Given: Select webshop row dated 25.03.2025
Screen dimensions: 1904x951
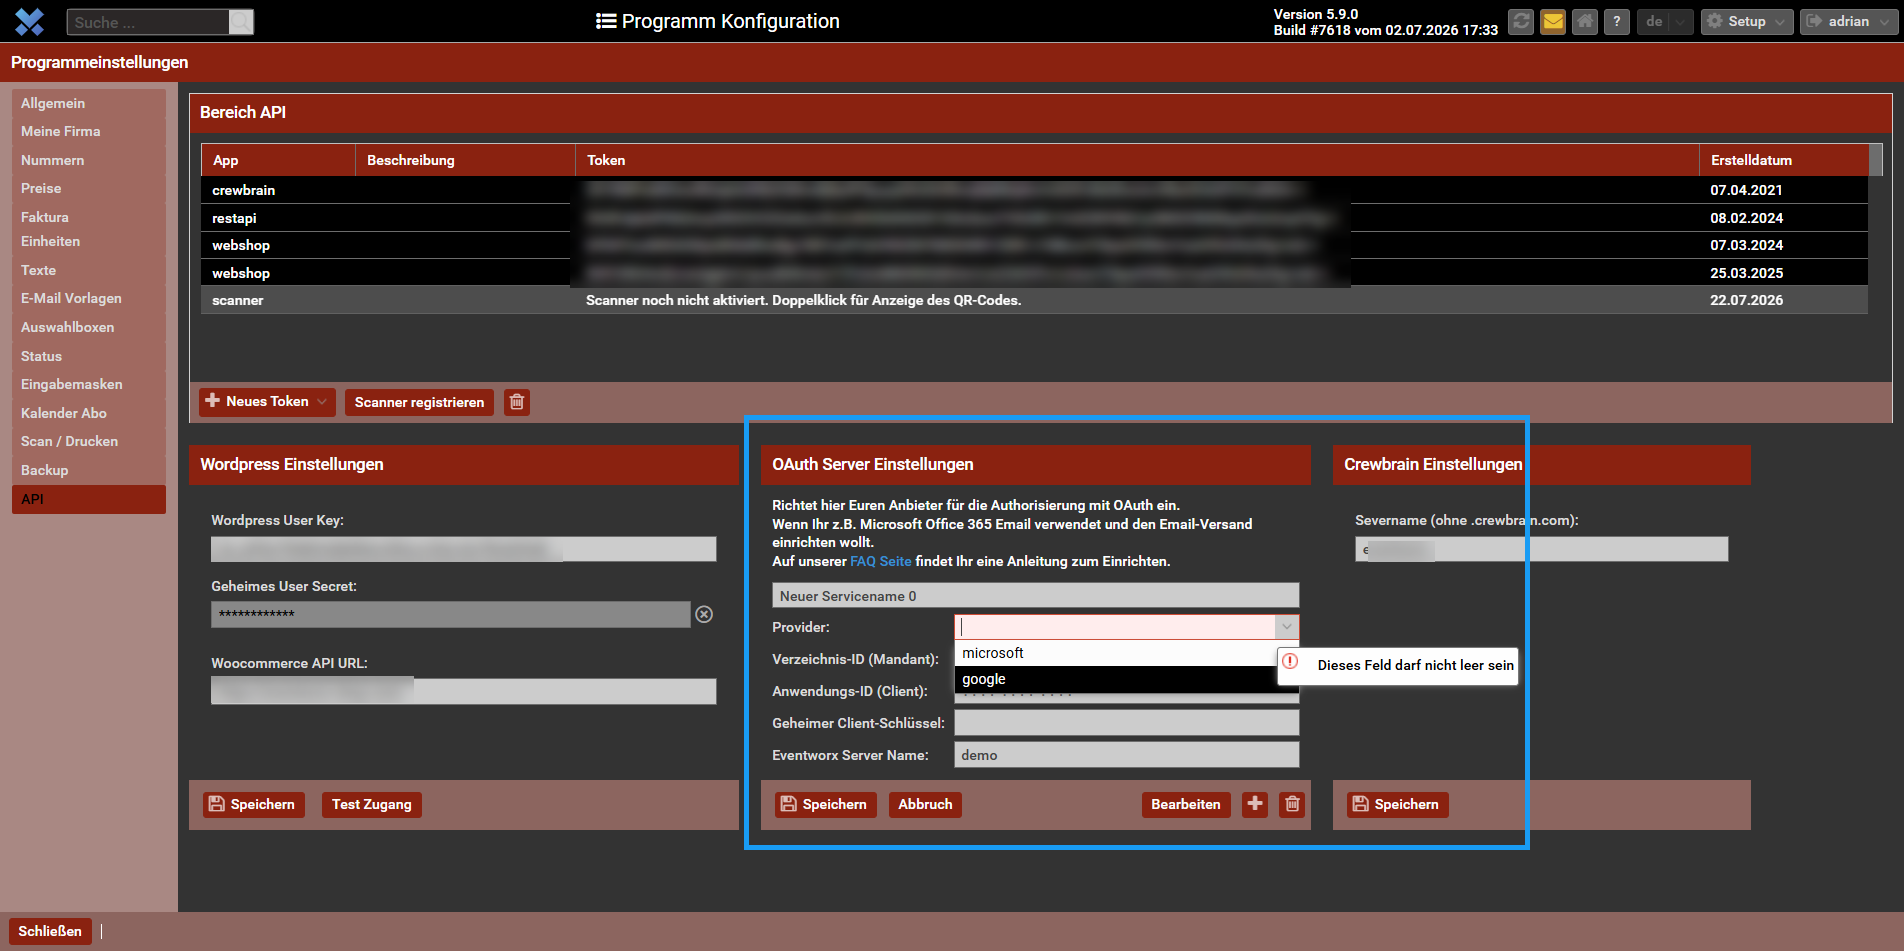Looking at the screenshot, I should (x=1034, y=273).
